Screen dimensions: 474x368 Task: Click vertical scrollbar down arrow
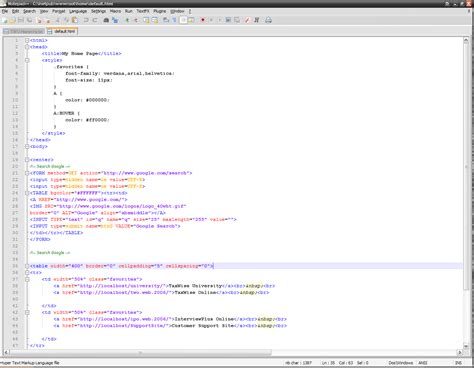(x=466, y=346)
